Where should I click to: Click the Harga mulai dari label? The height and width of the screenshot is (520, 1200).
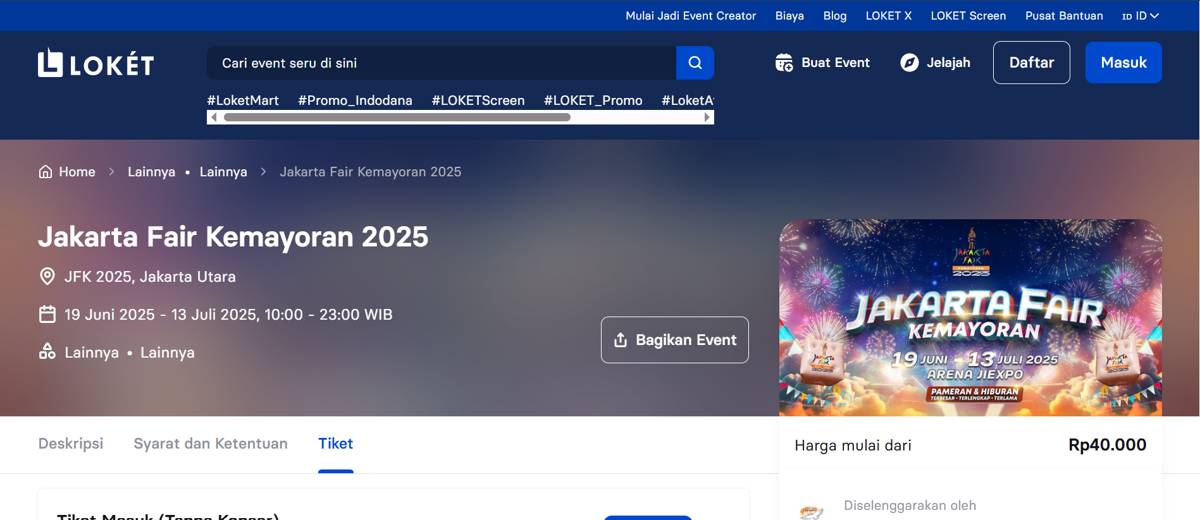pos(853,445)
